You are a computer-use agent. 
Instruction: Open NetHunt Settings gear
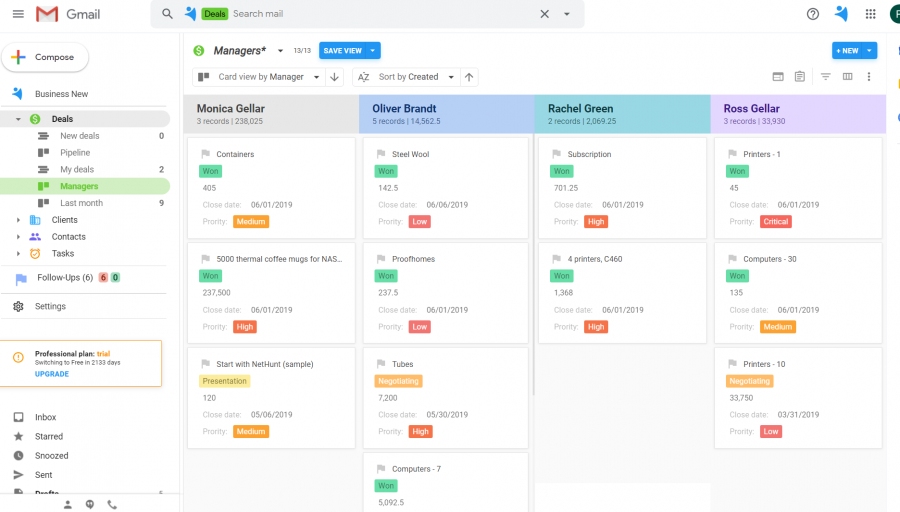point(18,307)
